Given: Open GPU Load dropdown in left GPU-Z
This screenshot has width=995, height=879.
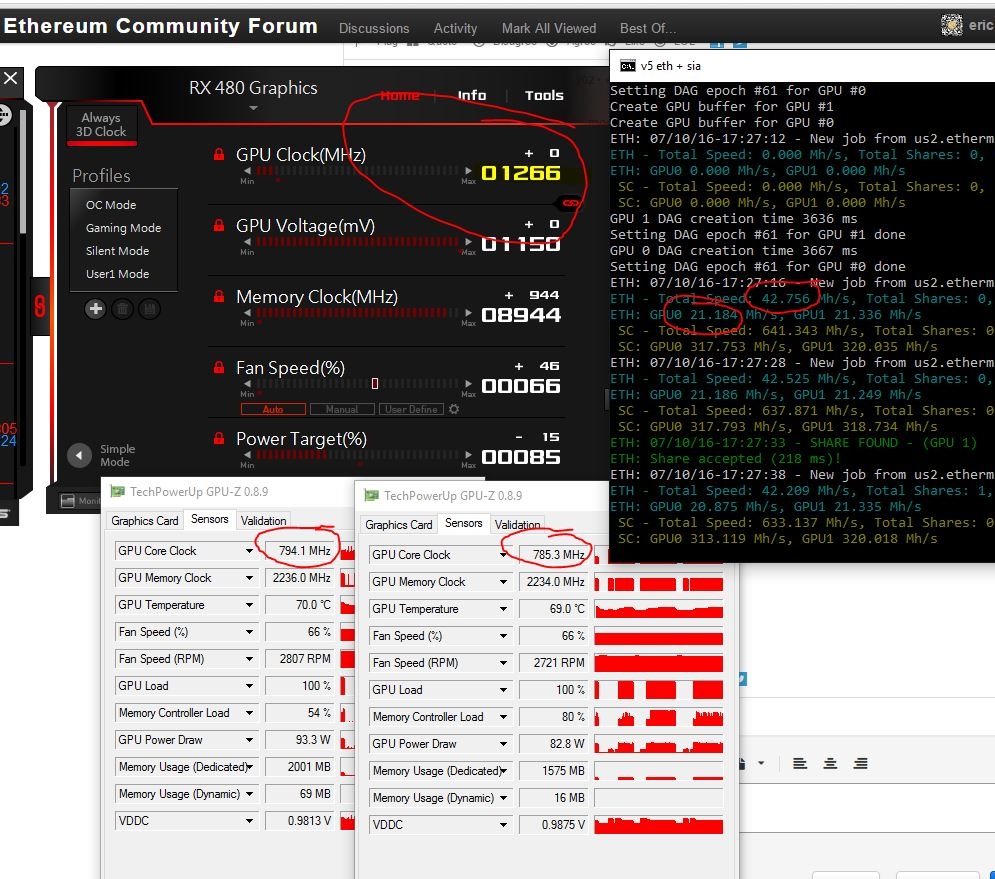Looking at the screenshot, I should 249,686.
